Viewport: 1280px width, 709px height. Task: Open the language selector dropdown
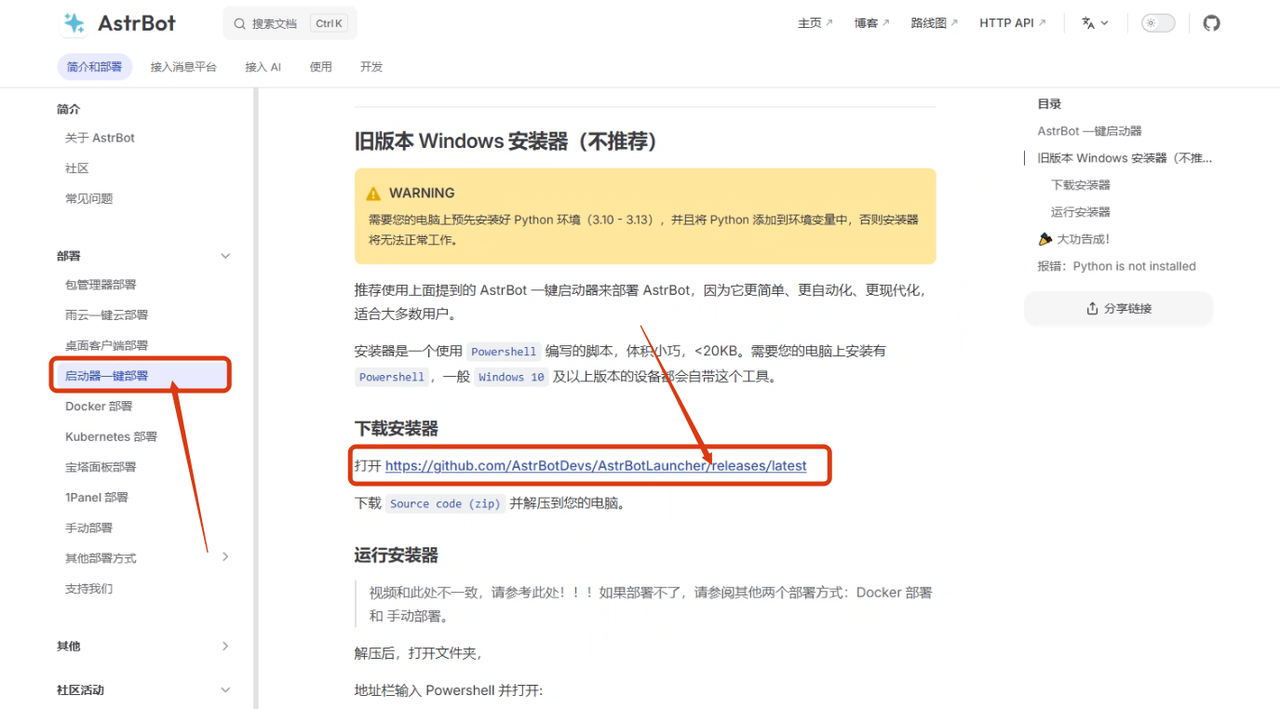[1095, 23]
